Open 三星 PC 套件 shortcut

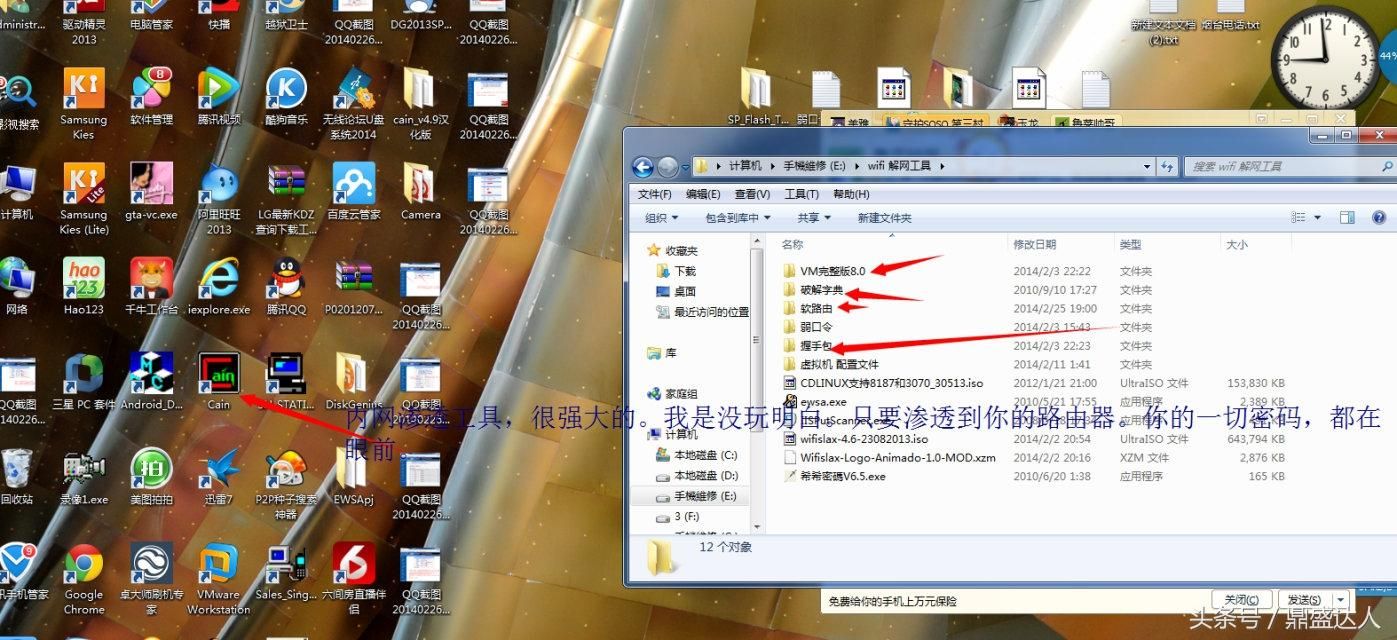click(84, 381)
